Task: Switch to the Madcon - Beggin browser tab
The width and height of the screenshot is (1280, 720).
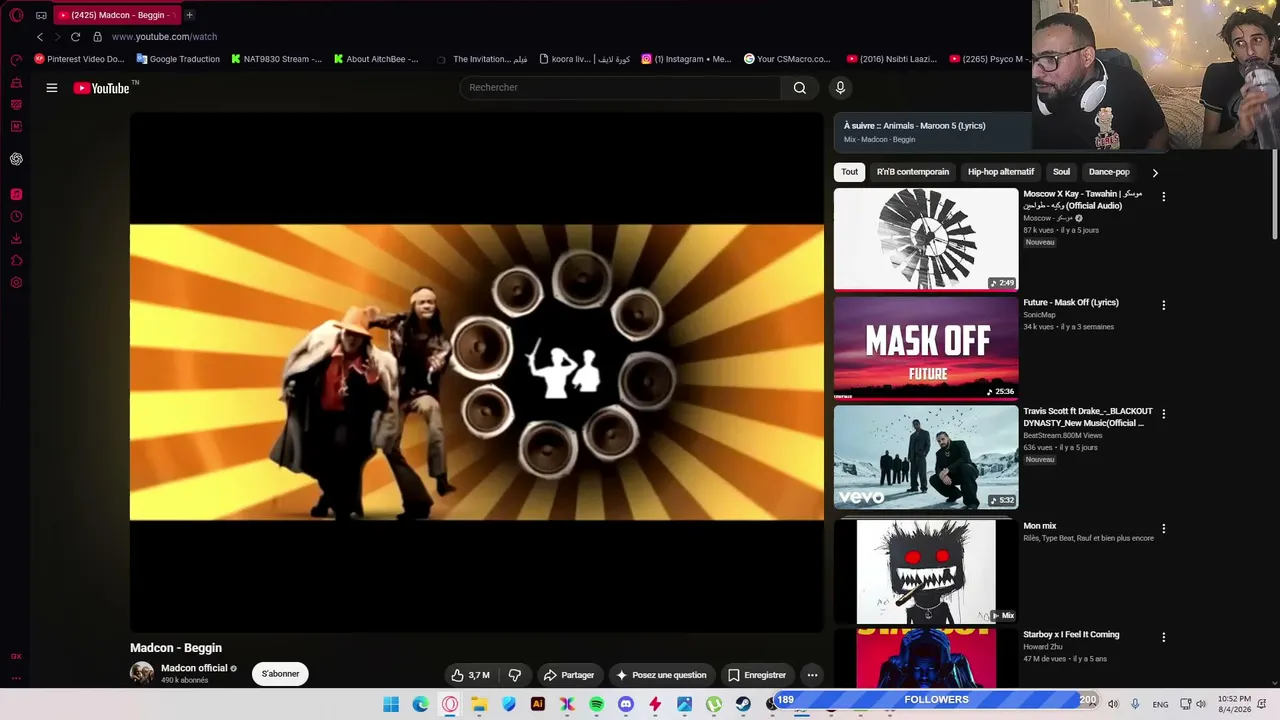Action: pyautogui.click(x=115, y=15)
